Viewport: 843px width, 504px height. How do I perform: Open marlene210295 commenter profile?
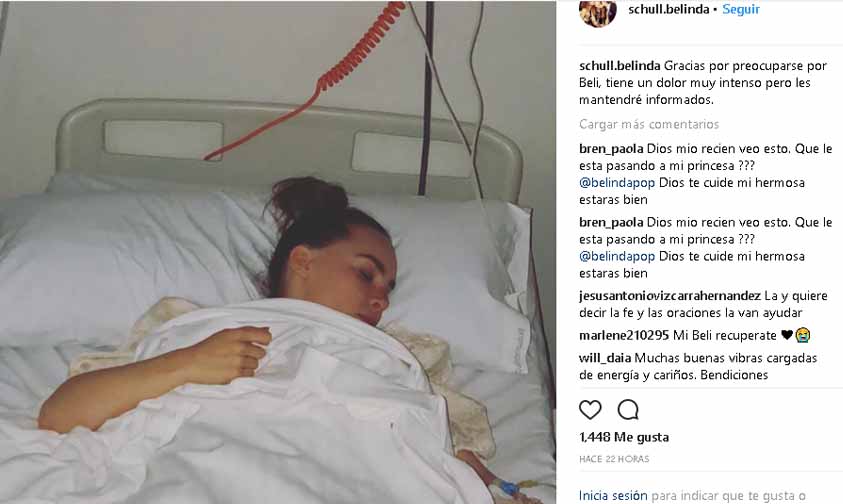point(624,335)
